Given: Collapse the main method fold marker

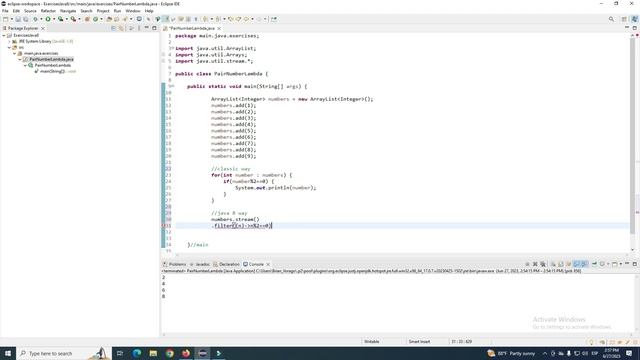Looking at the screenshot, I should 173,86.
